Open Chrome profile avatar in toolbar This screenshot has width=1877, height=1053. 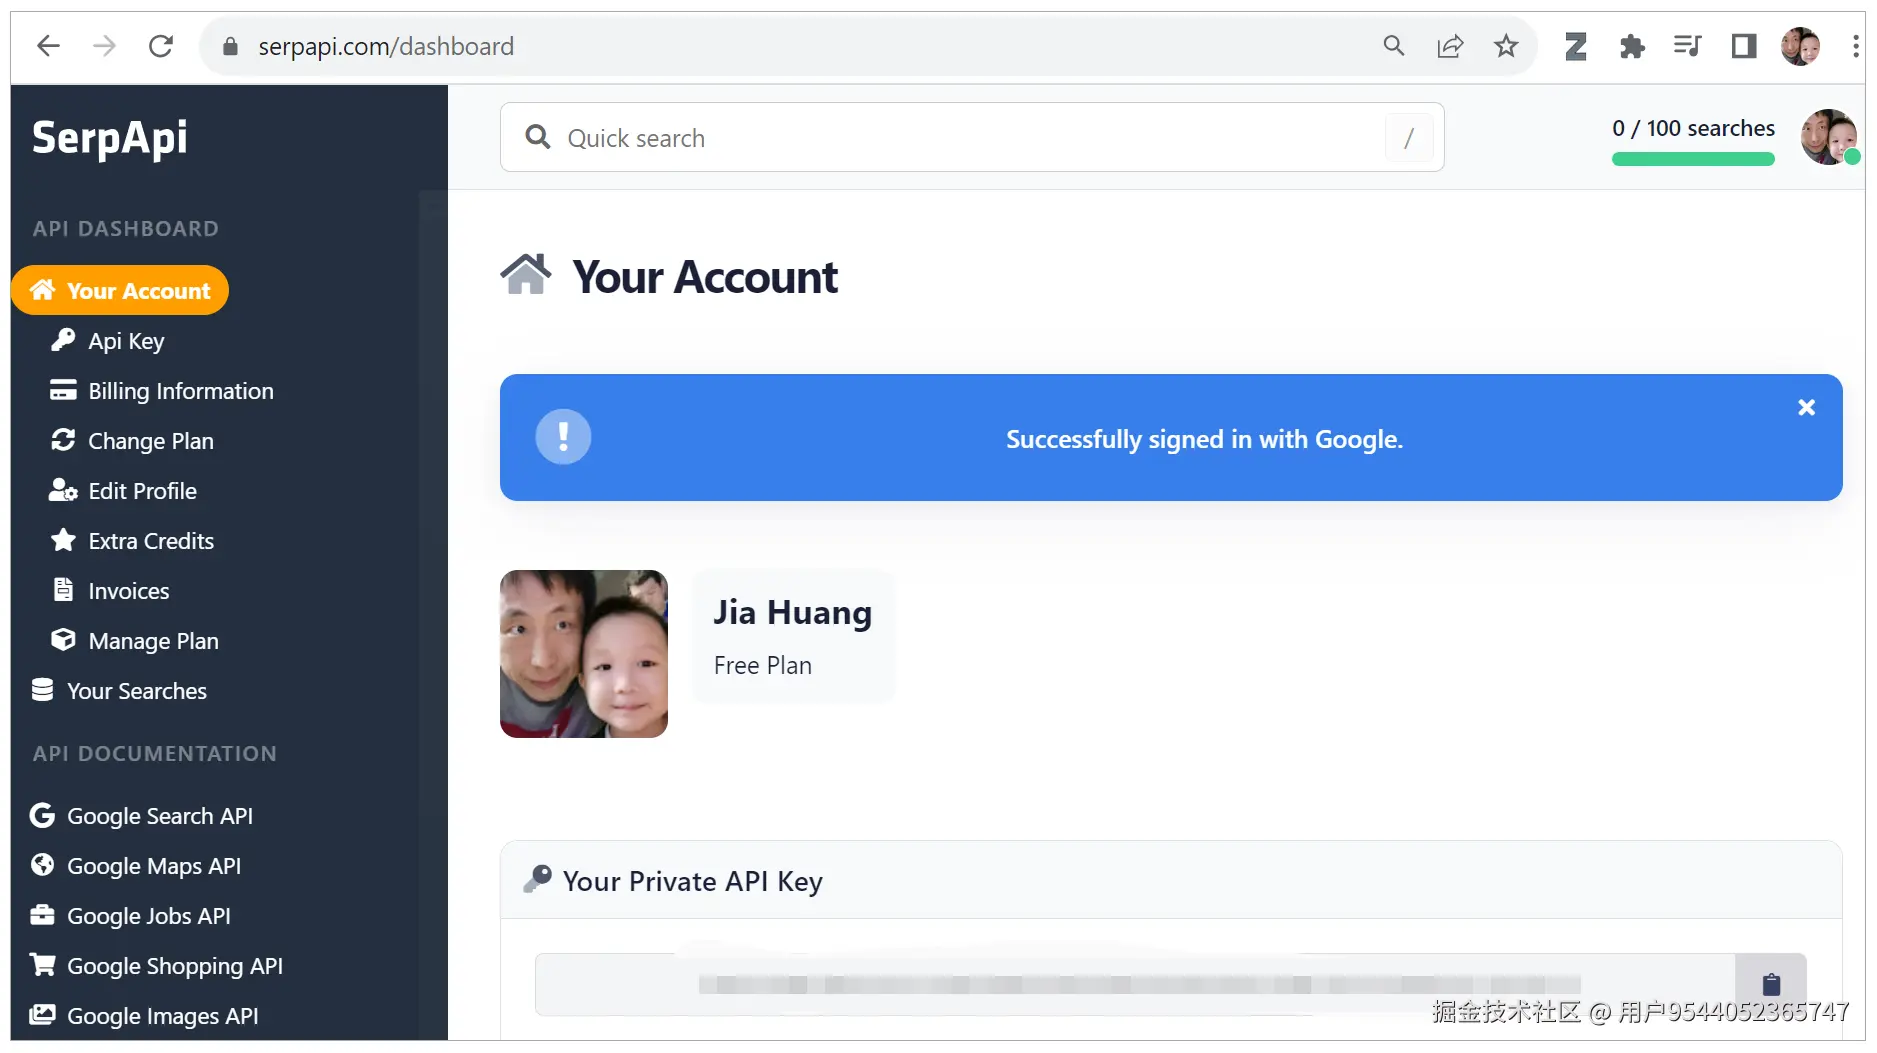1800,46
